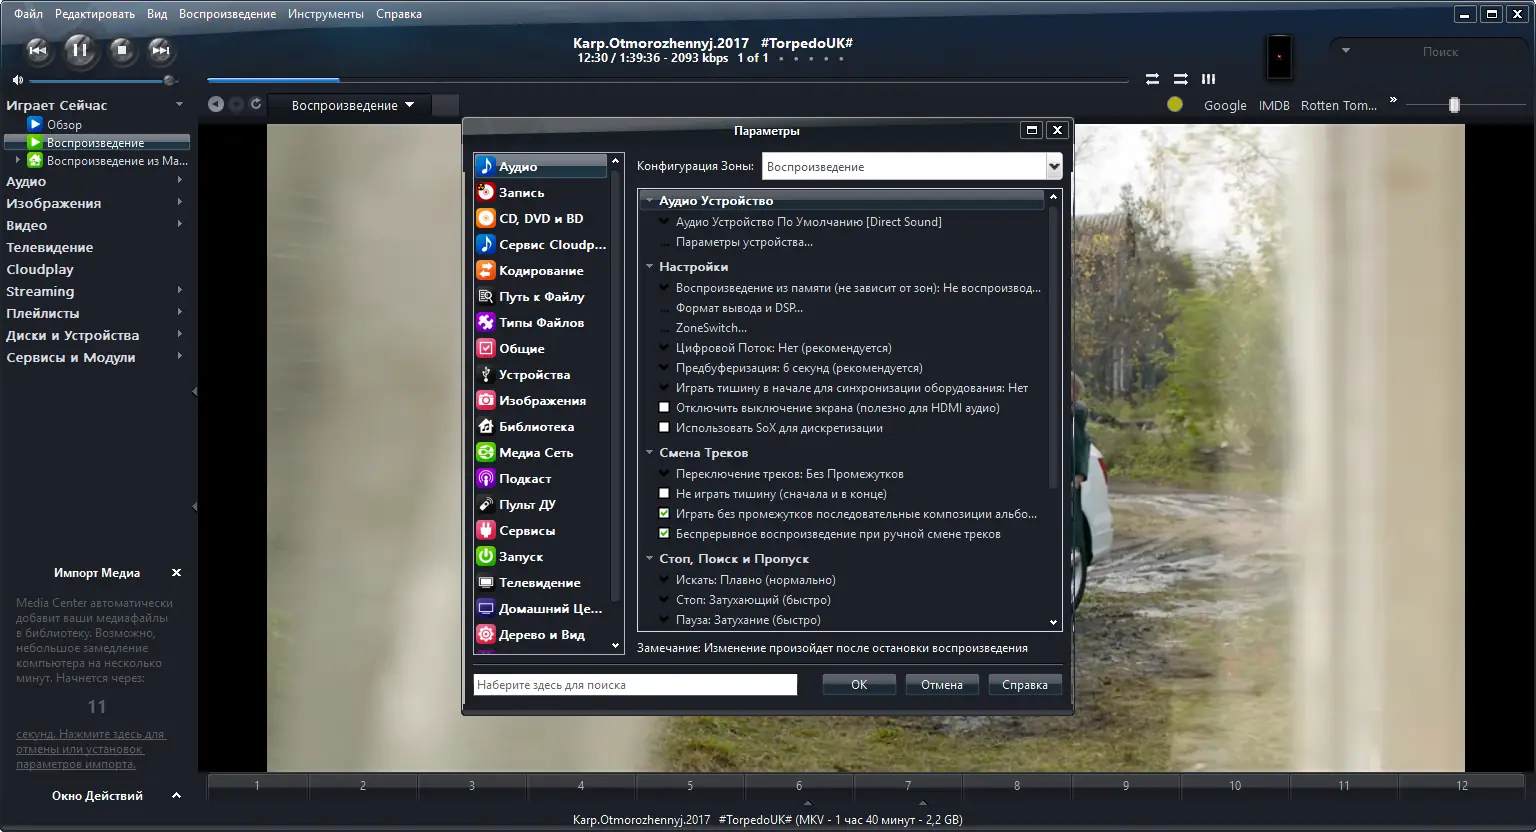Open the Подкаст settings category
The width and height of the screenshot is (1536, 832).
[540, 479]
